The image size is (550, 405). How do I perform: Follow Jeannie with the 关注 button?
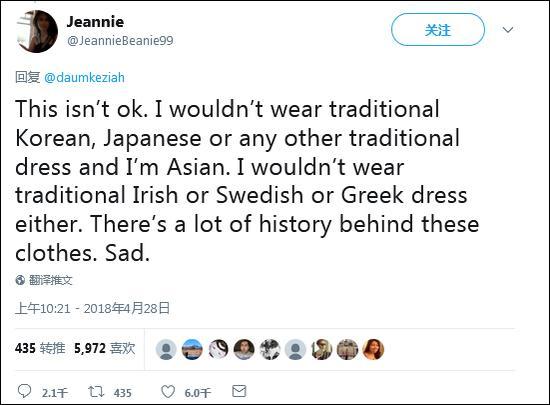click(x=438, y=30)
